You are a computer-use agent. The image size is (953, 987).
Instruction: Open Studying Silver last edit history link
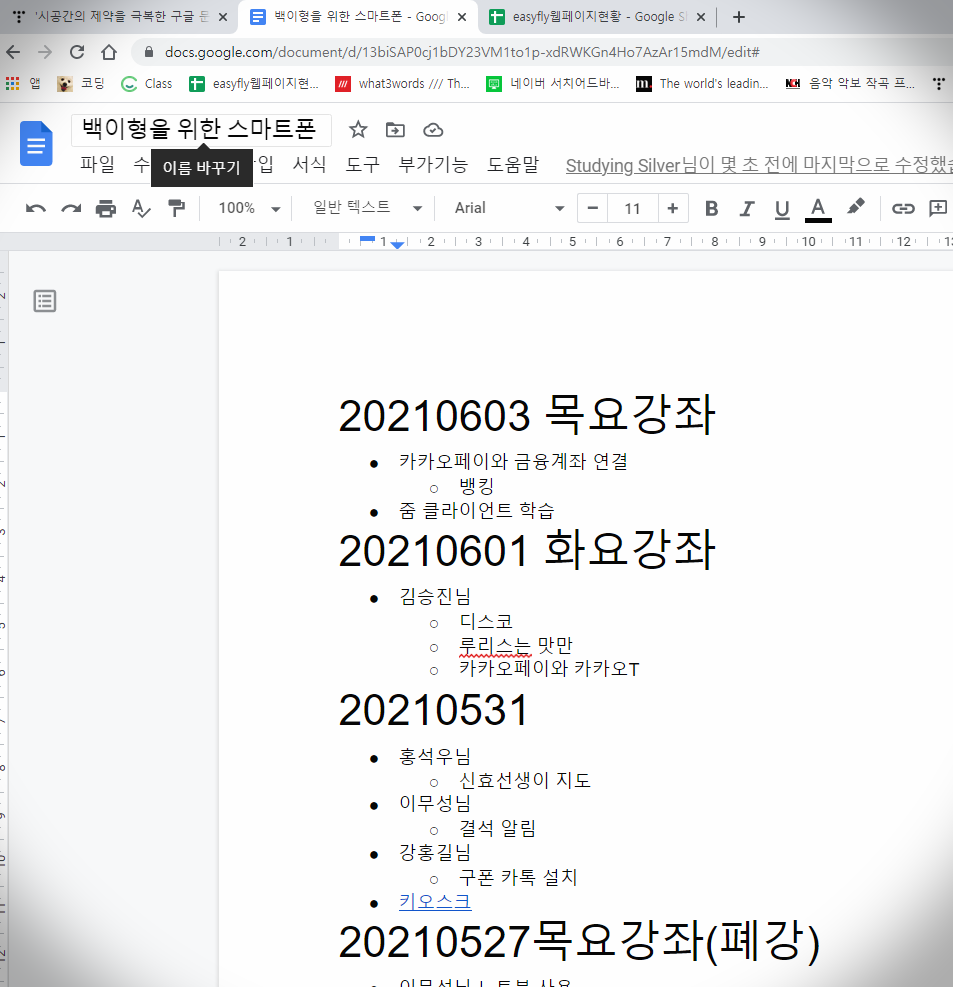pyautogui.click(x=759, y=165)
